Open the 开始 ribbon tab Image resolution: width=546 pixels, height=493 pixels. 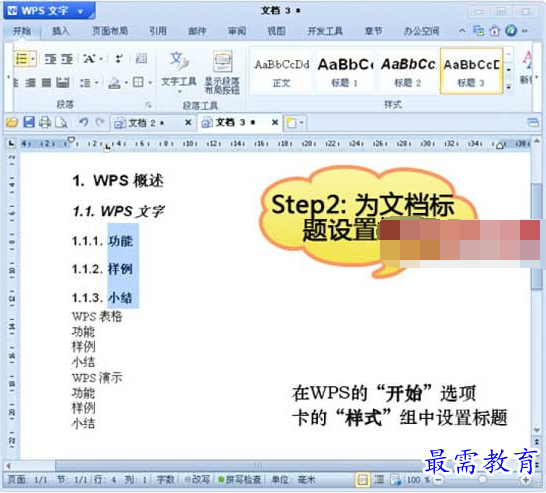[x=22, y=31]
